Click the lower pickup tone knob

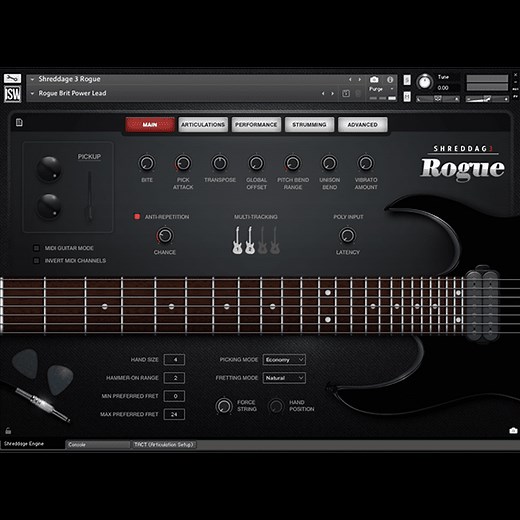coord(49,206)
